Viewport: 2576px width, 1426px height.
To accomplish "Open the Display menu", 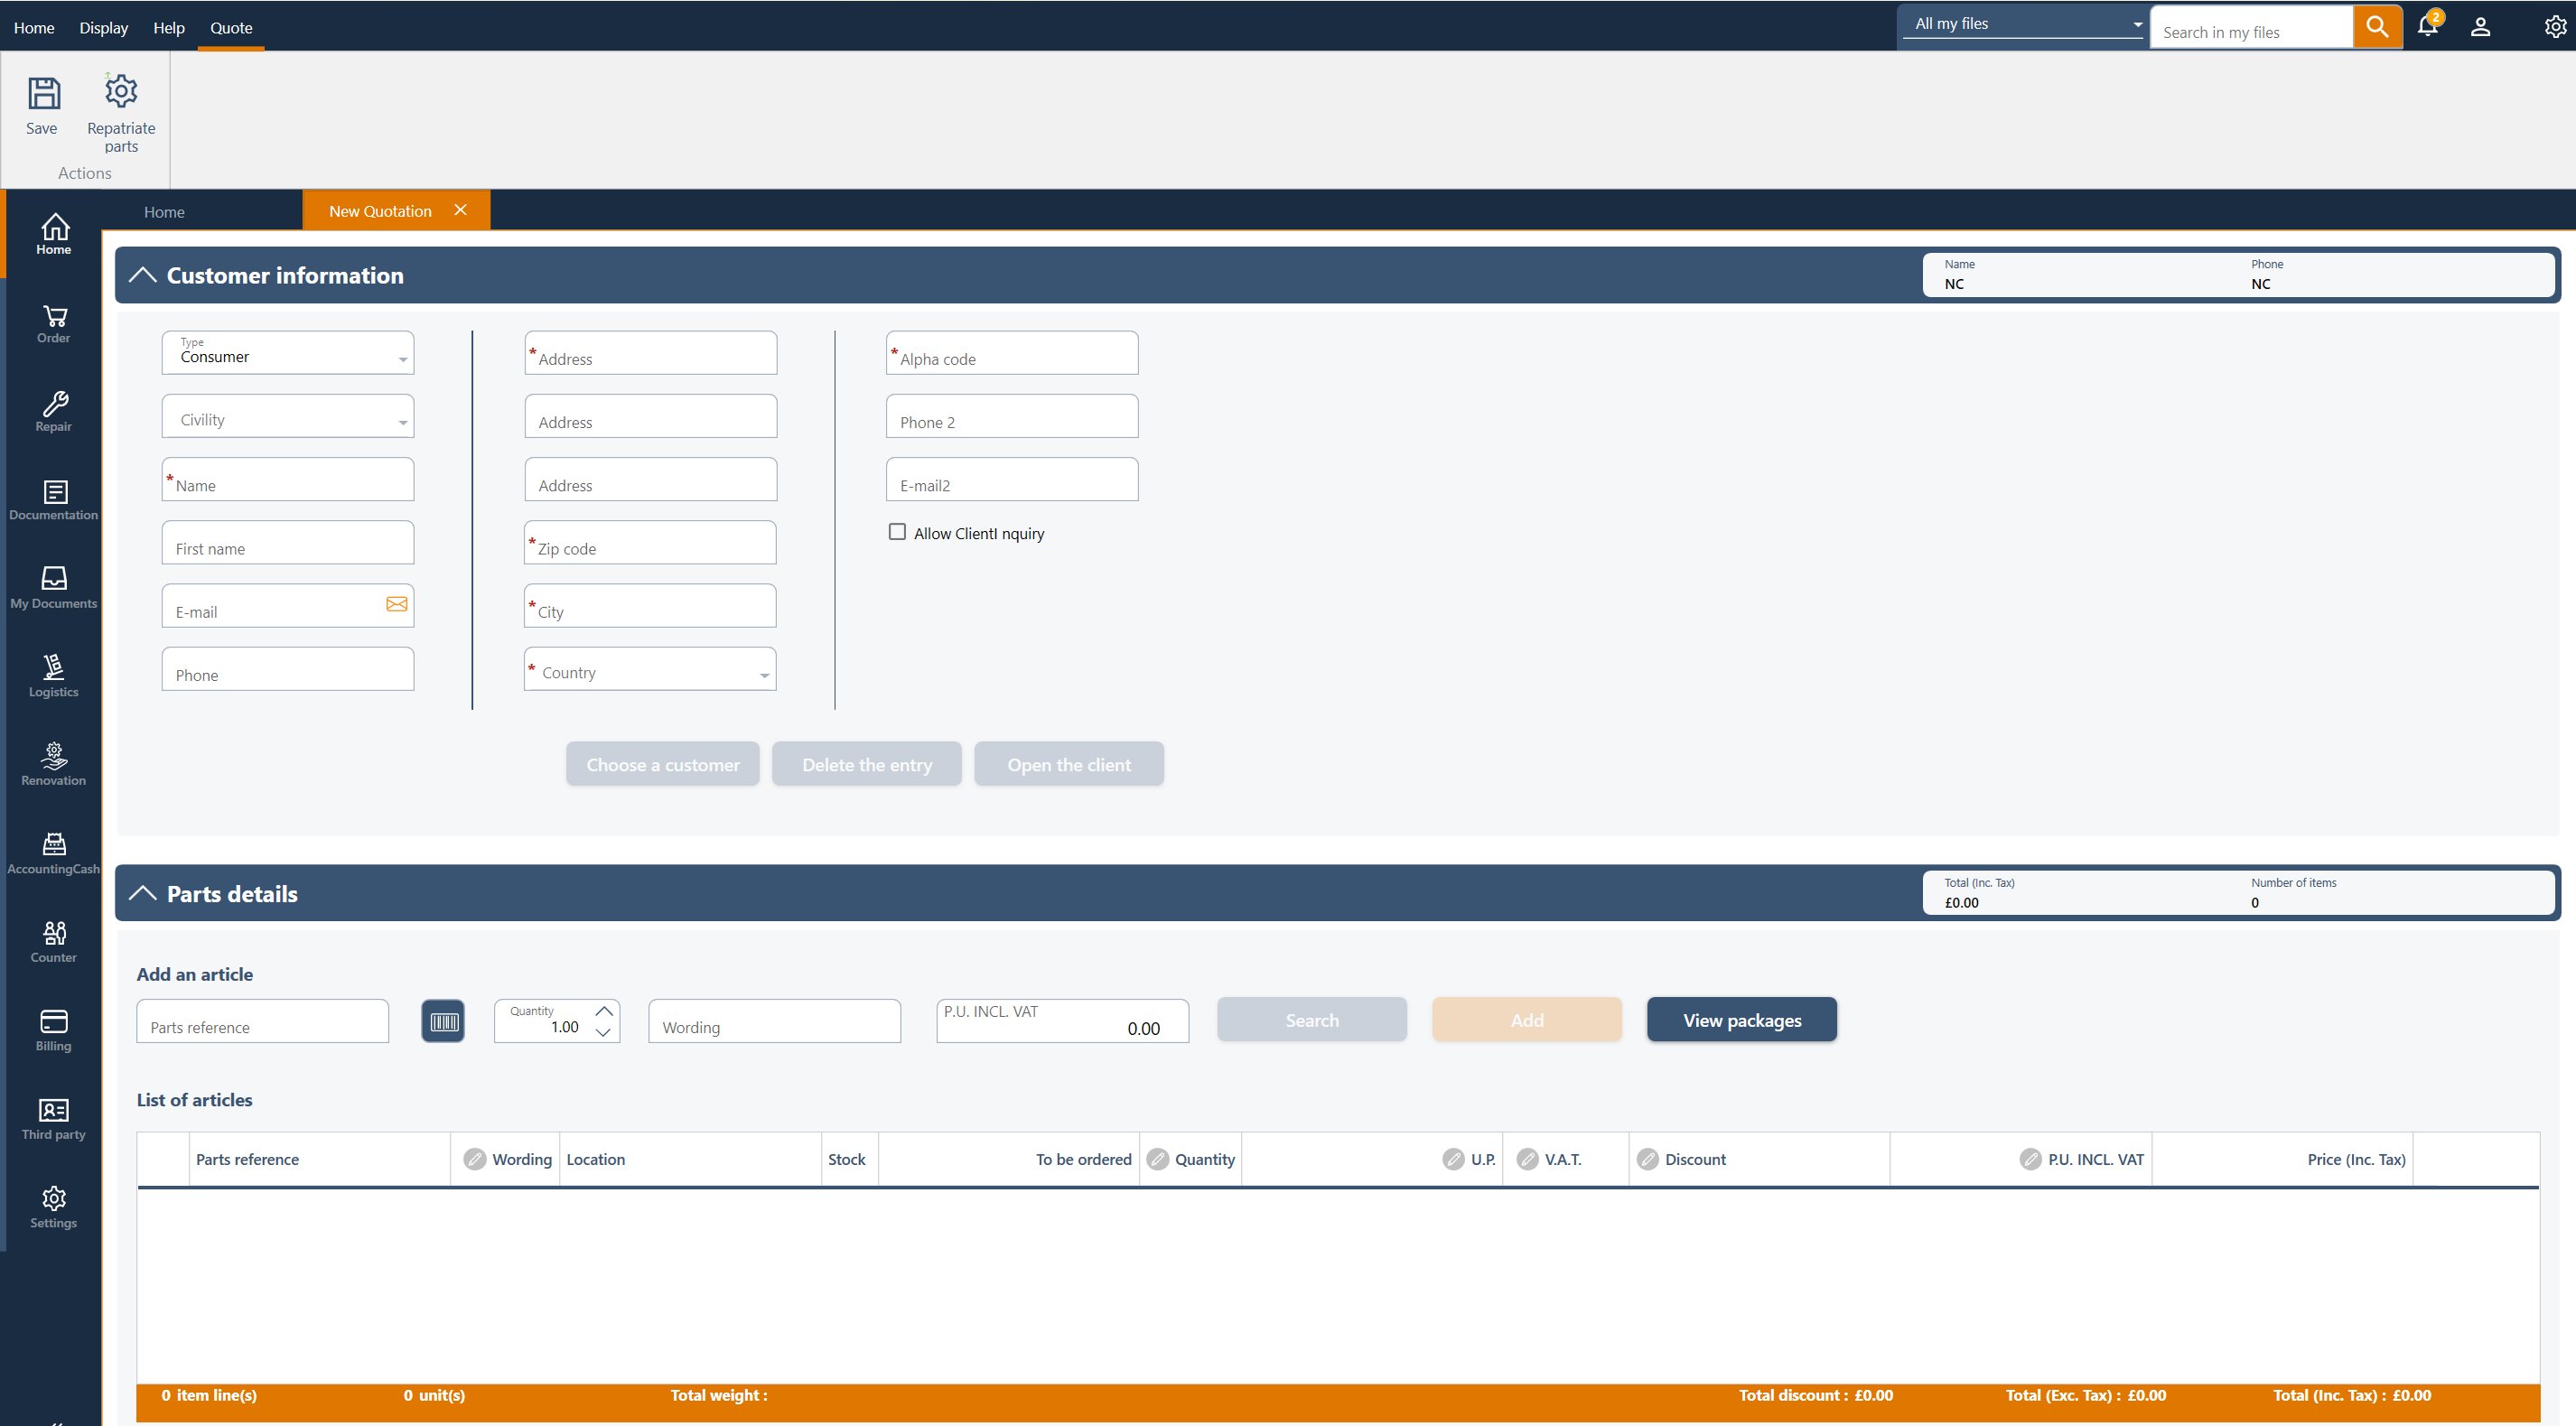I will click(104, 28).
